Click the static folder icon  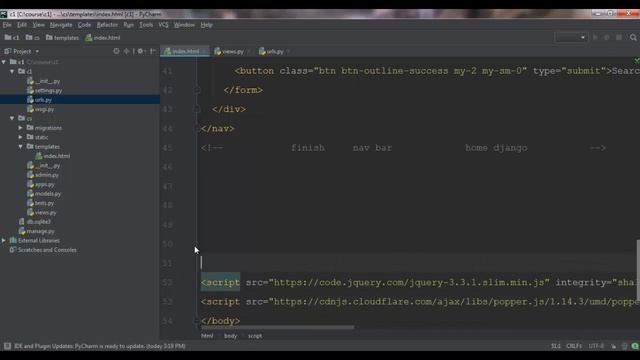coord(30,137)
